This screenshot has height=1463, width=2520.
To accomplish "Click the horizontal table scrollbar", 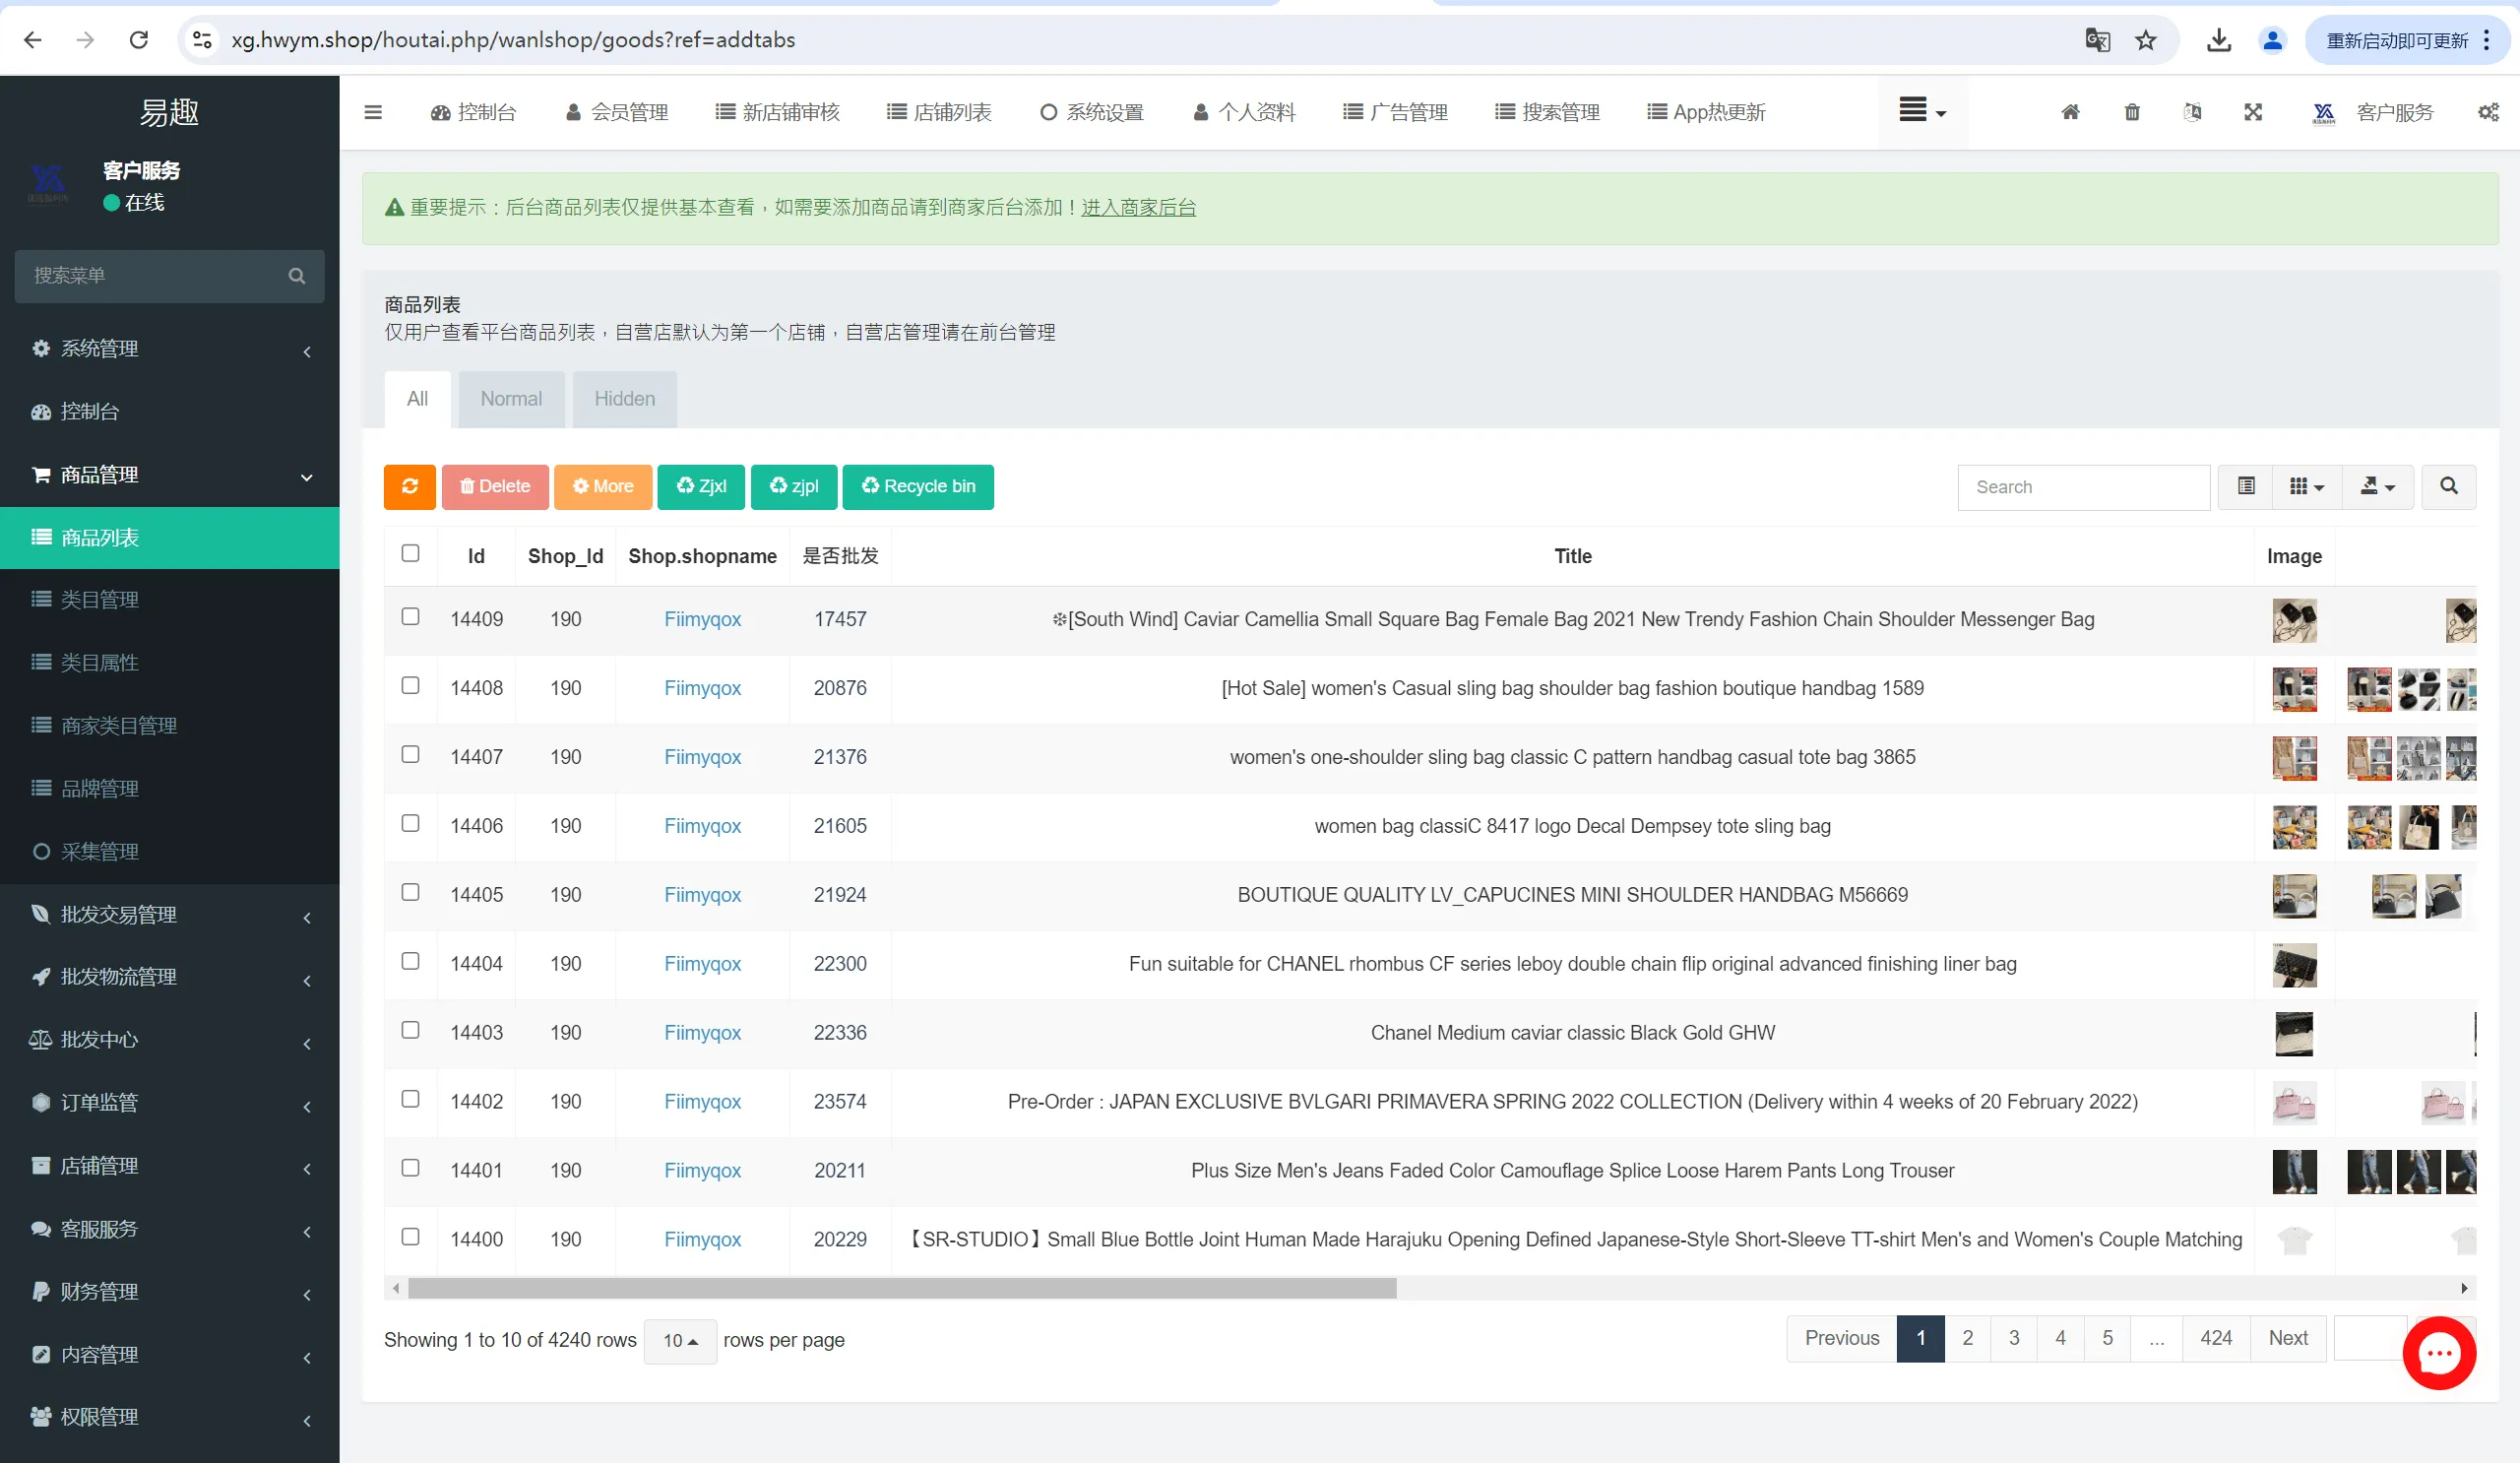I will click(x=902, y=1288).
